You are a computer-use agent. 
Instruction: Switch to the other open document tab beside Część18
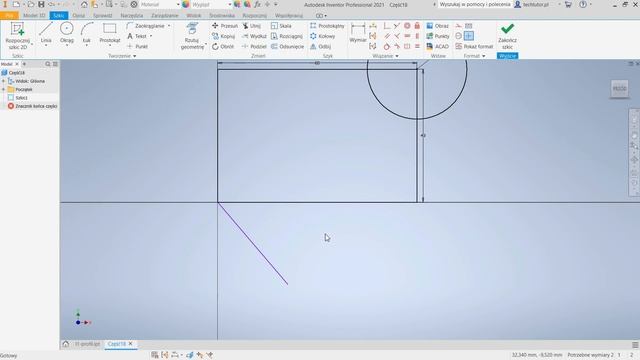tap(87, 344)
